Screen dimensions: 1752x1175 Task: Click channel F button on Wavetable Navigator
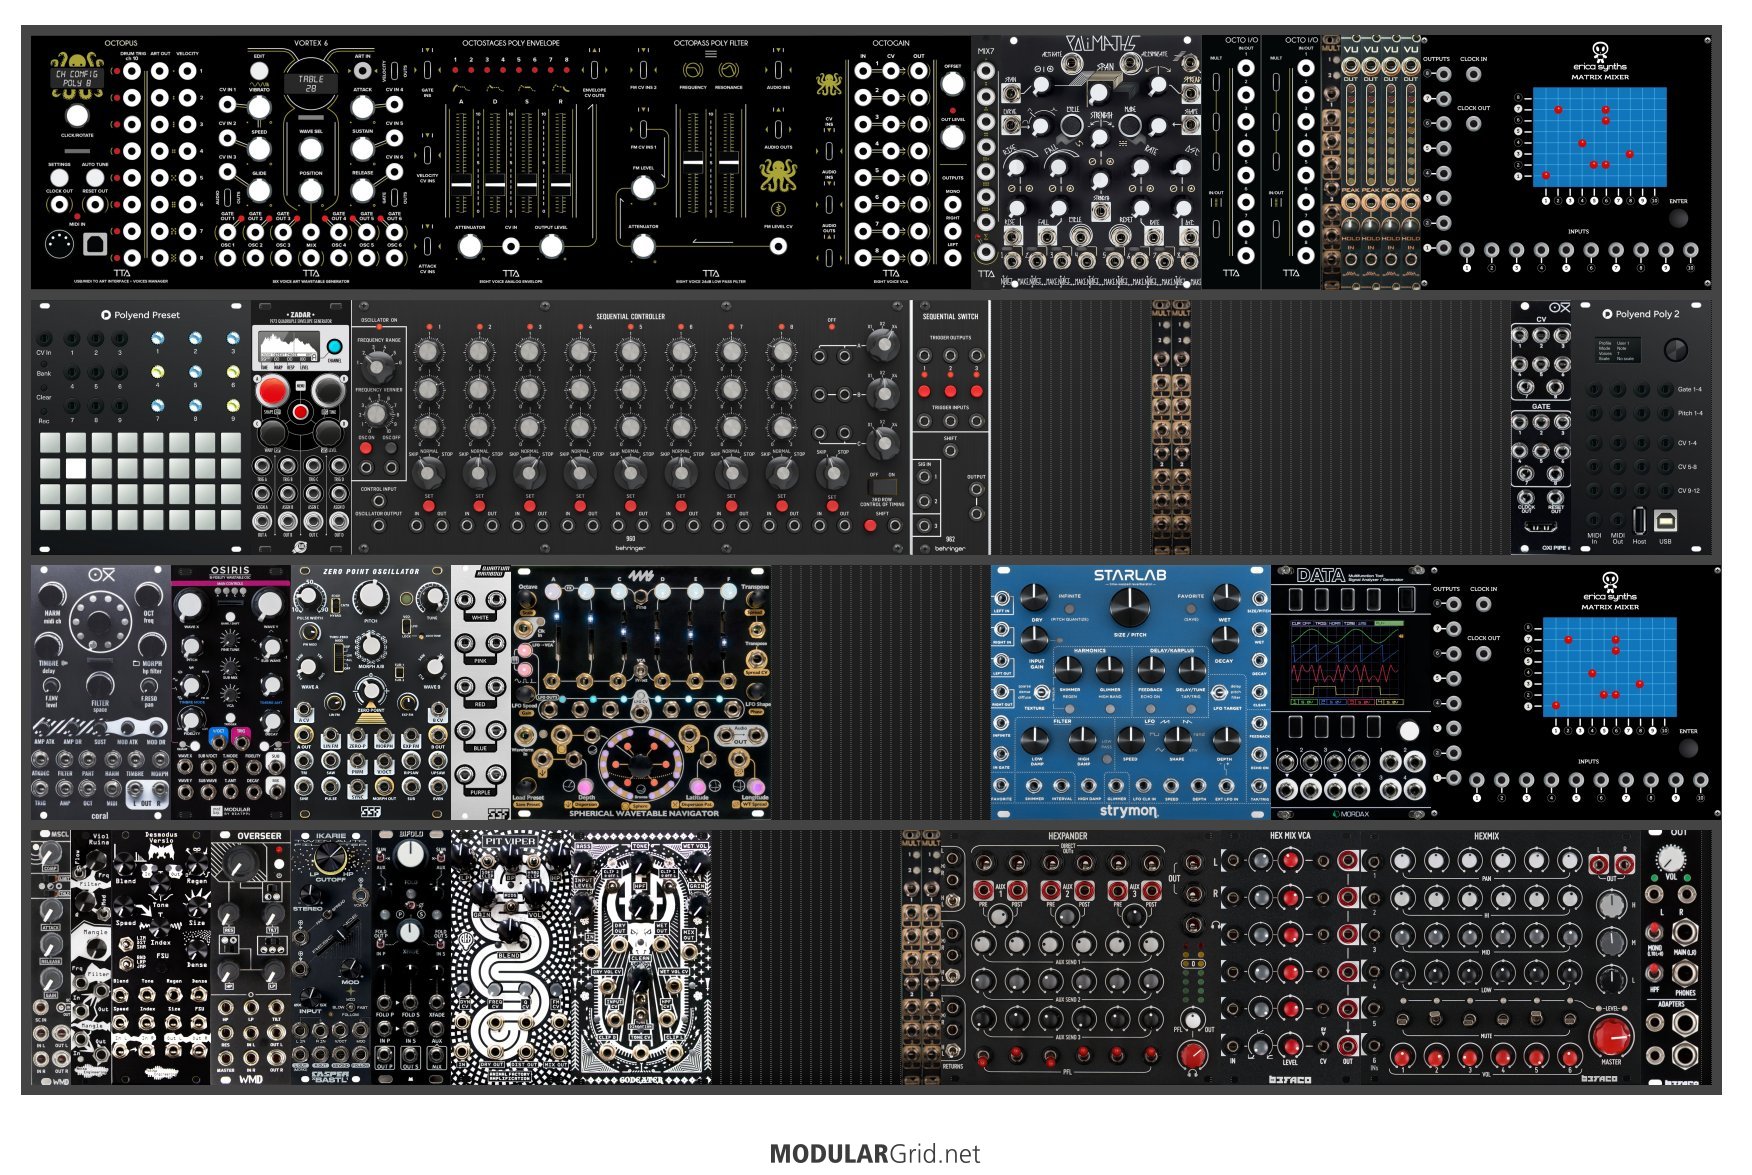tap(727, 592)
